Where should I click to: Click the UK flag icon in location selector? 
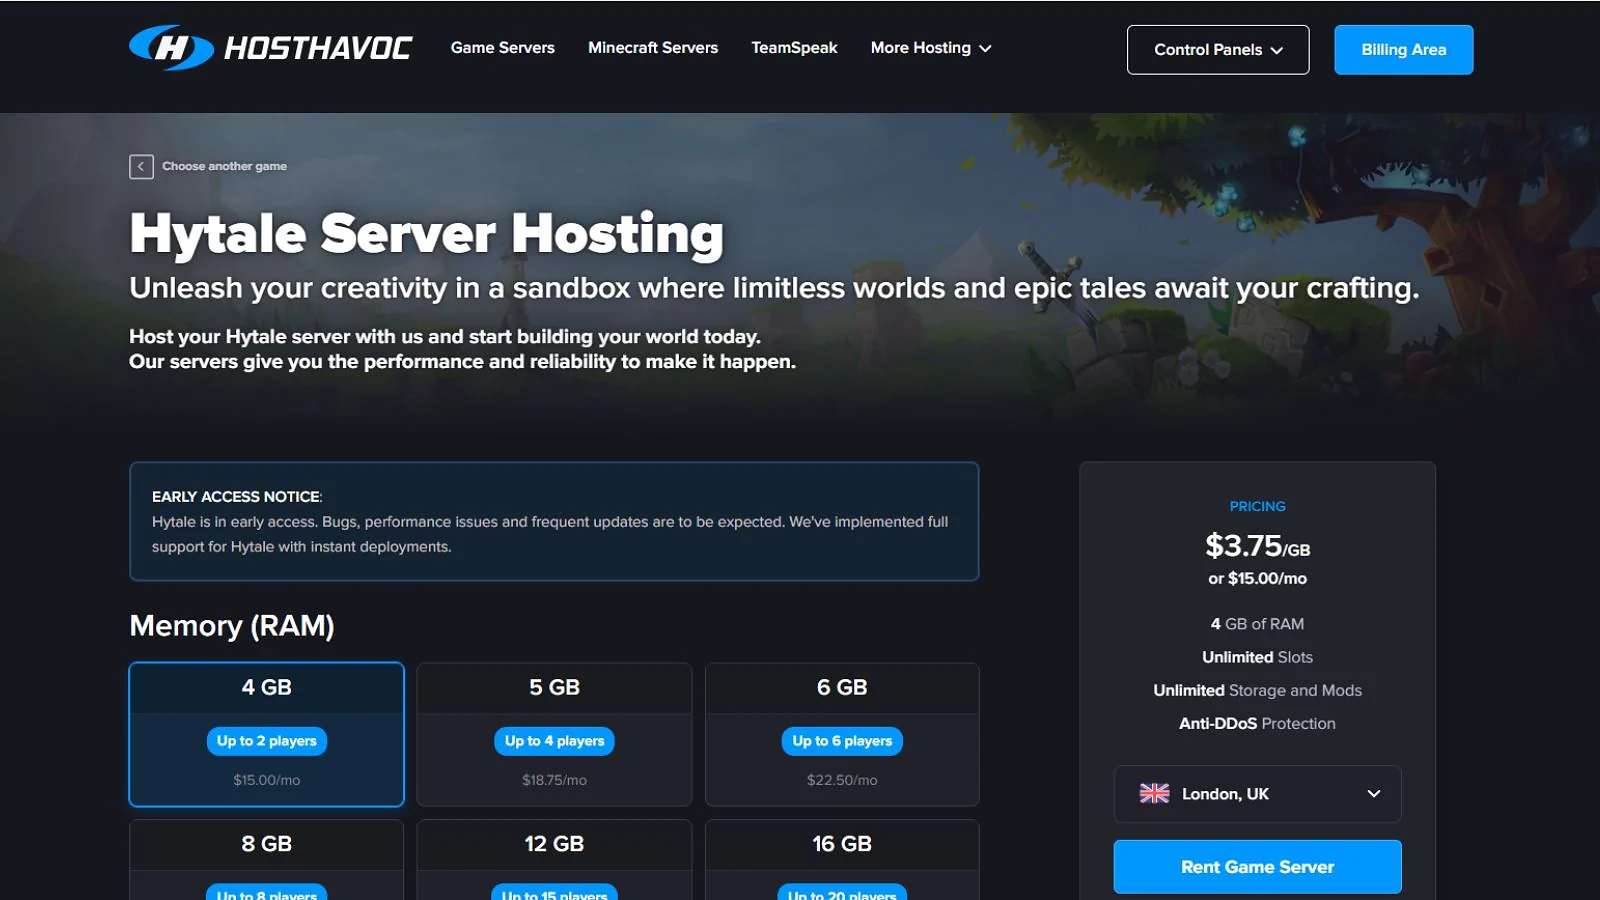(x=1154, y=793)
